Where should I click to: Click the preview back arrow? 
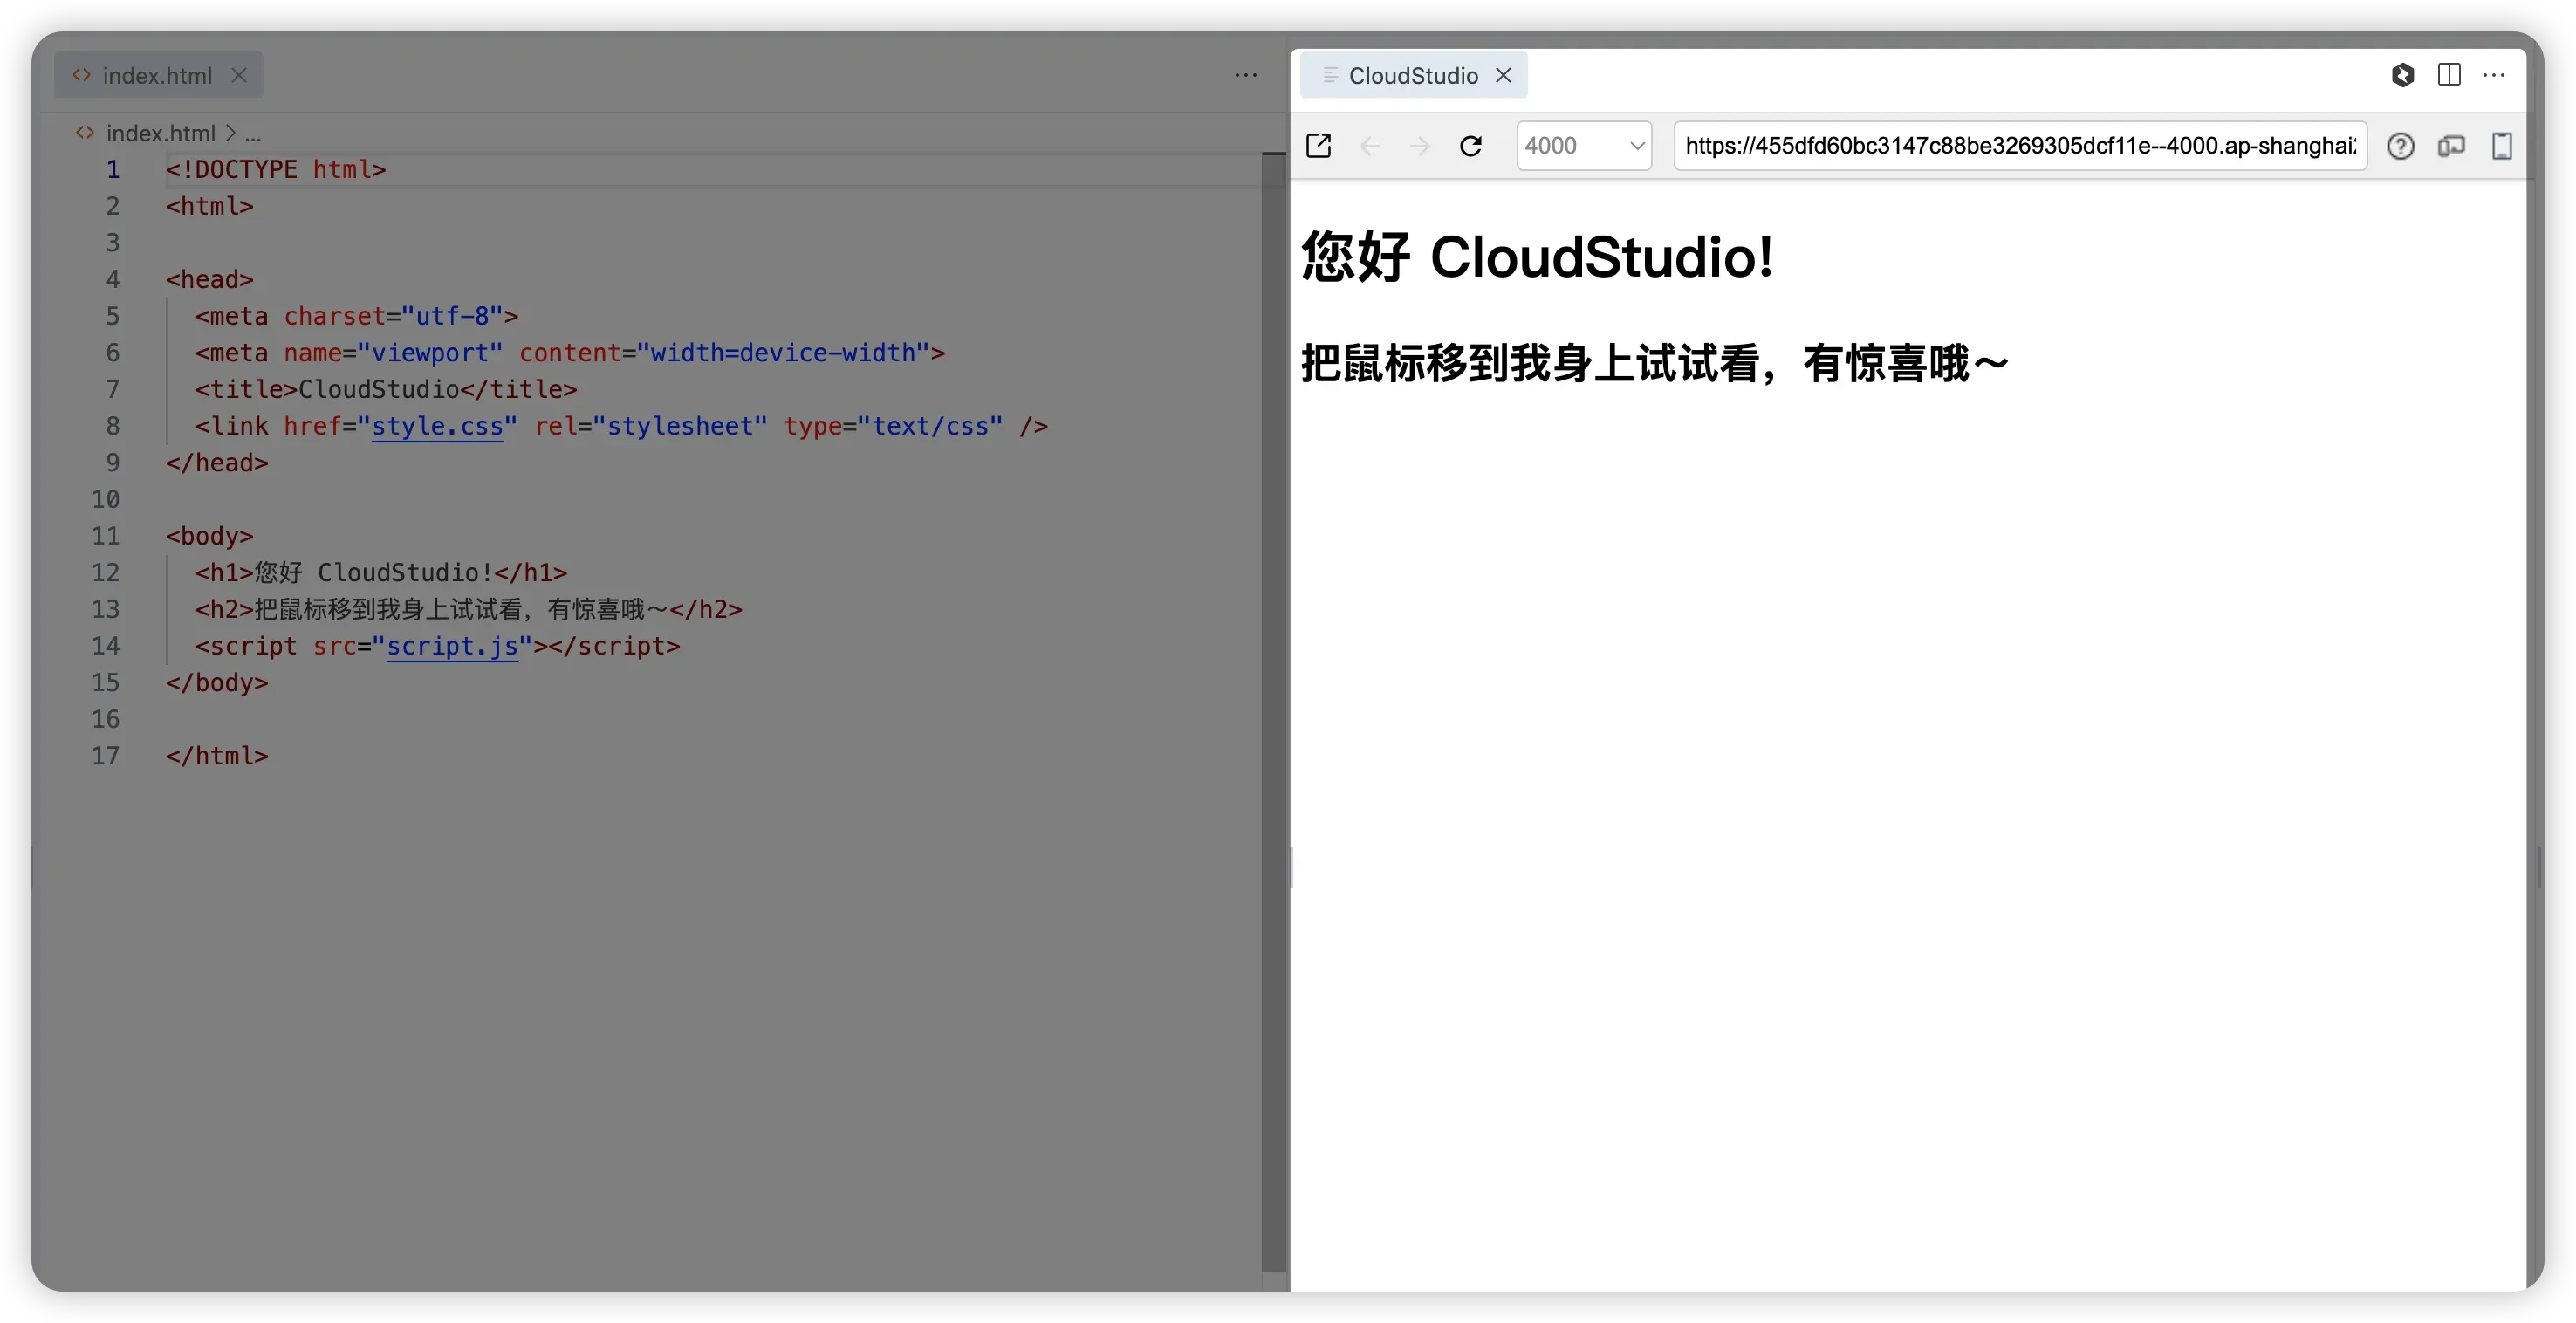pos(1370,146)
